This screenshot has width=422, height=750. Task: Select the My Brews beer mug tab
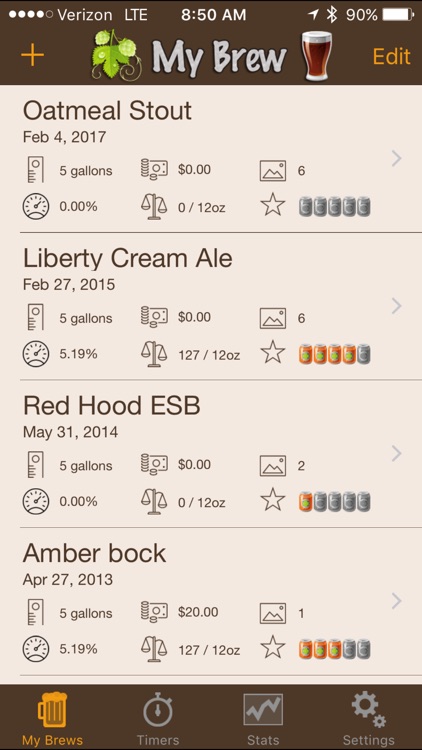click(x=53, y=718)
